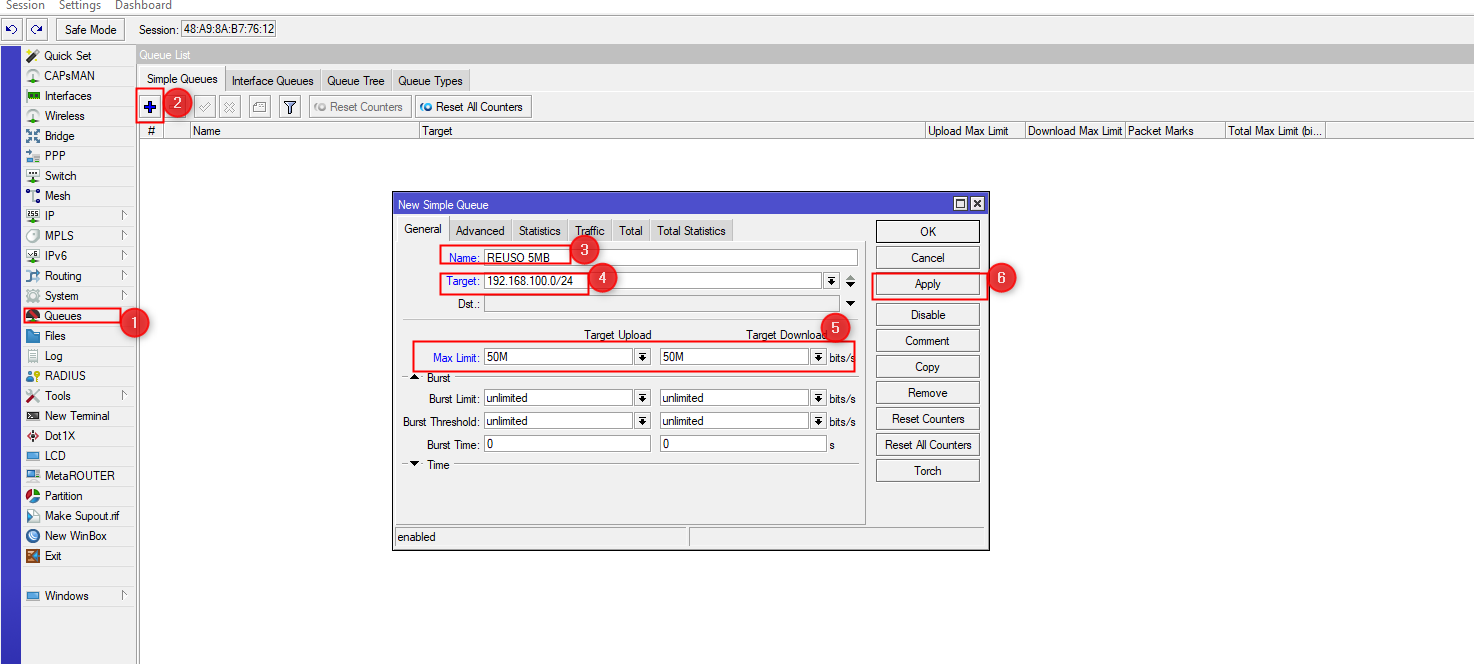
Task: Open Wireless from the sidebar
Action: (x=64, y=116)
